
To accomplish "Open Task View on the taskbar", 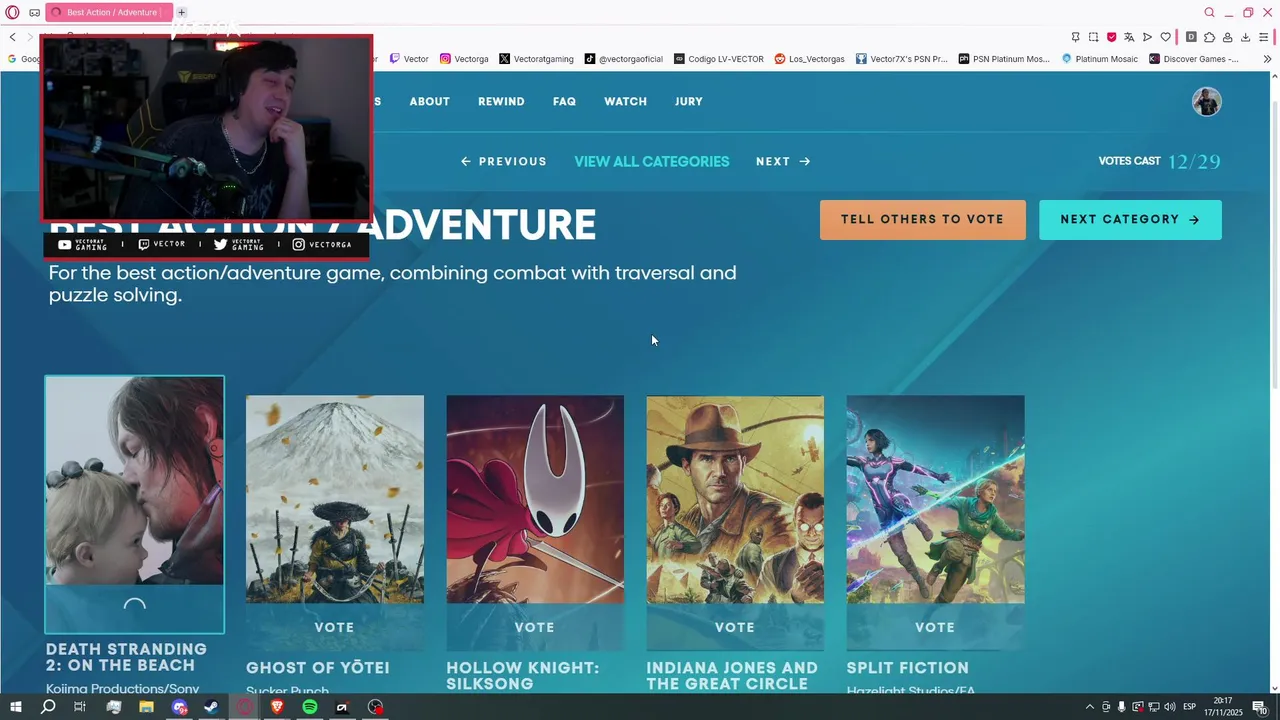I will (80, 707).
